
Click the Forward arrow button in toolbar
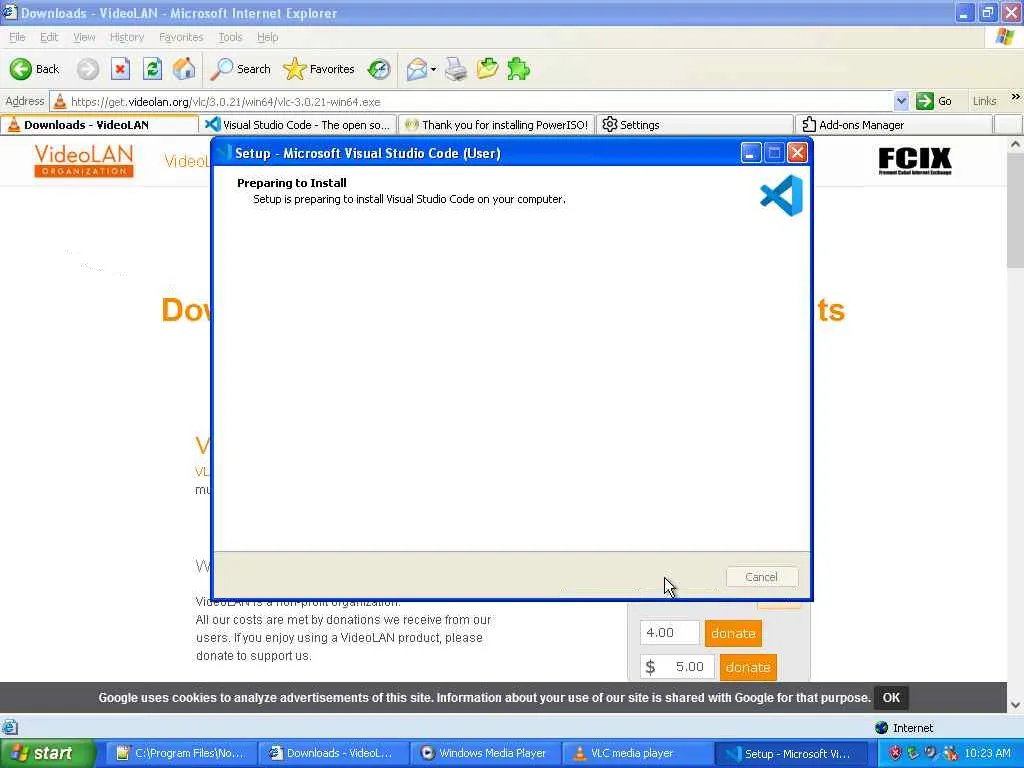point(88,69)
